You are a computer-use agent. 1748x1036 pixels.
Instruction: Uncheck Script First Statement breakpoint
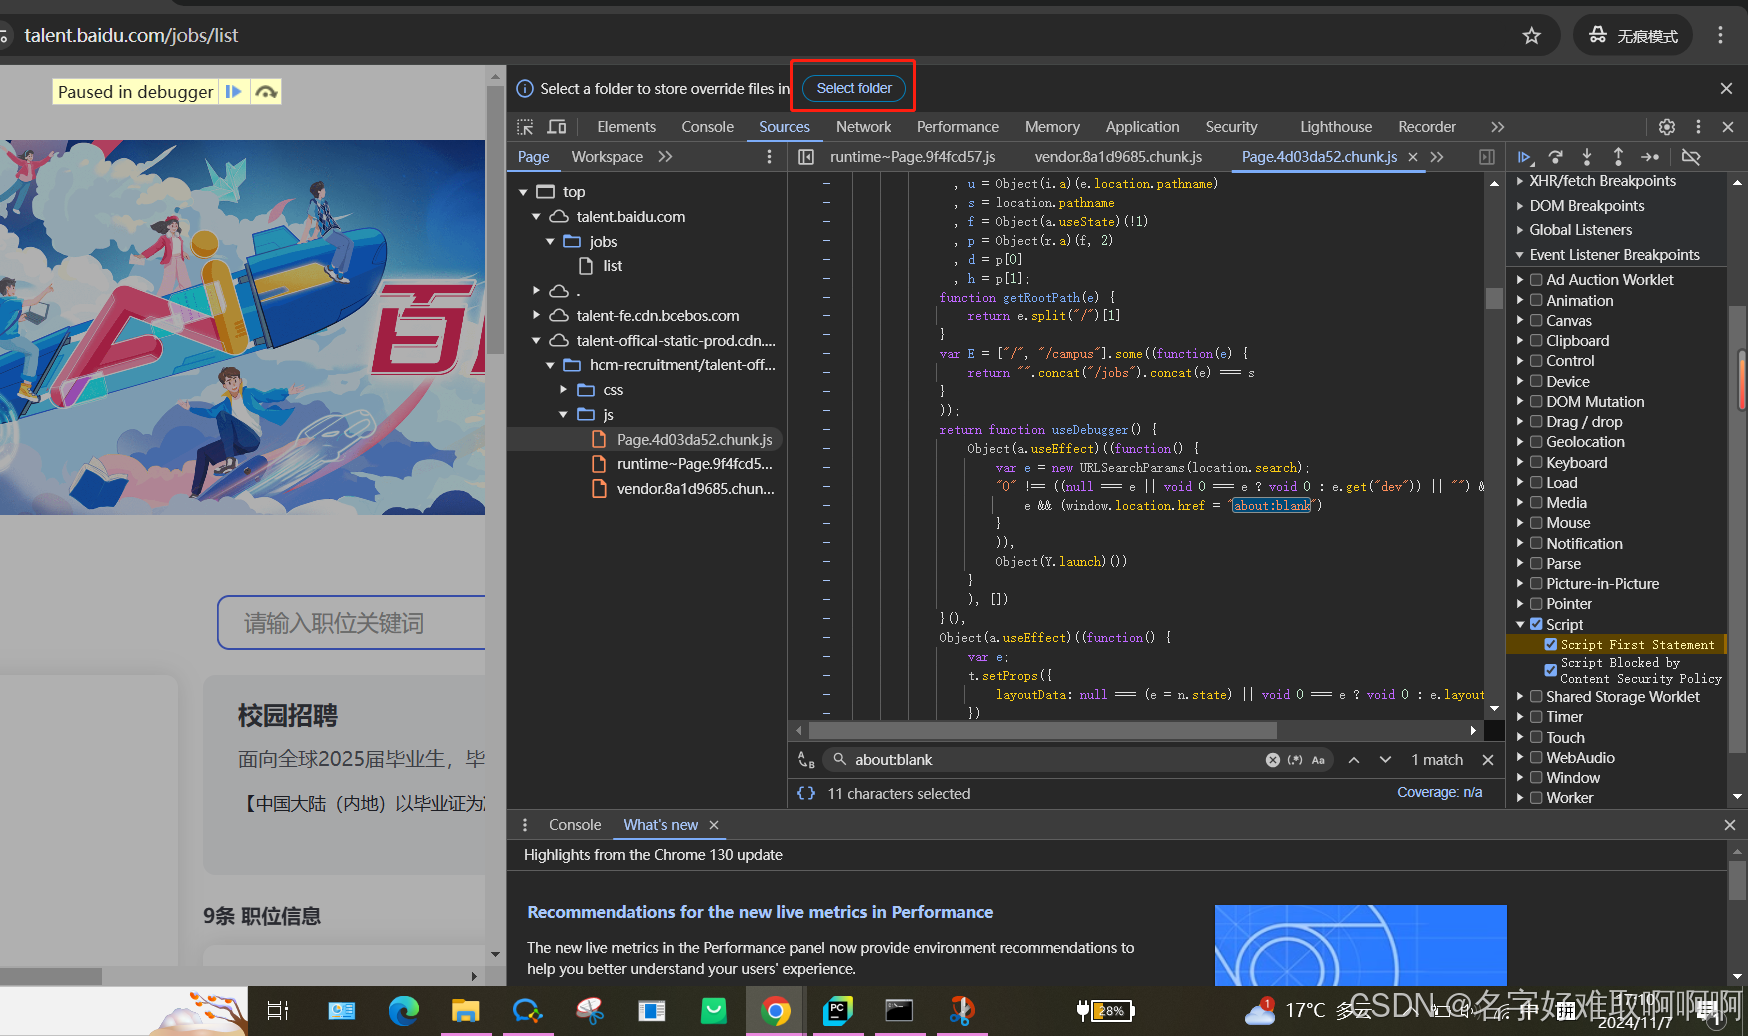tap(1551, 644)
